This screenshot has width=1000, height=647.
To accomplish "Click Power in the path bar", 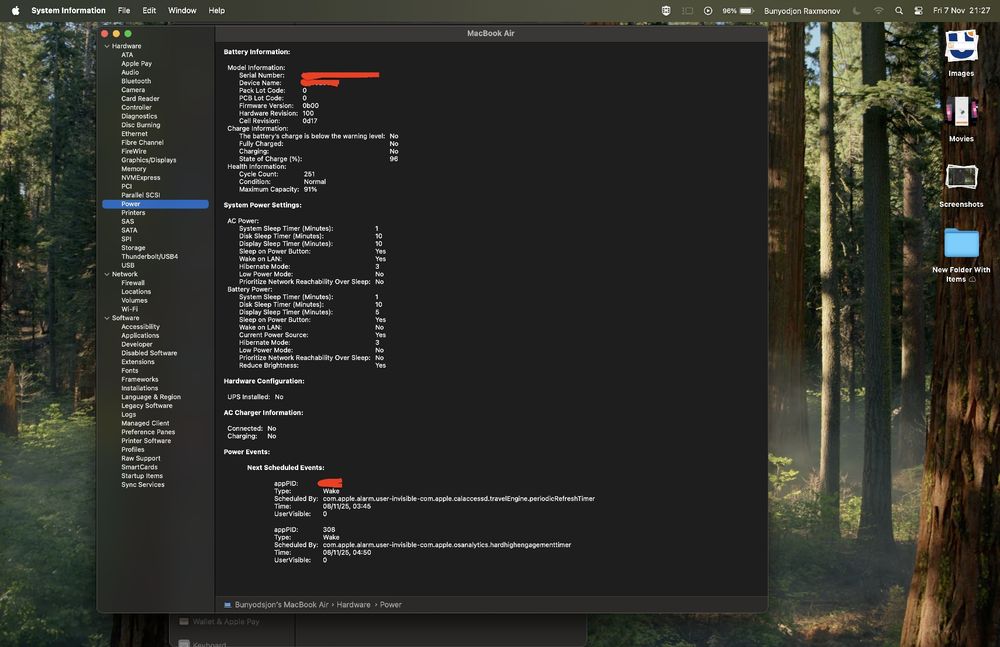I will (x=390, y=605).
